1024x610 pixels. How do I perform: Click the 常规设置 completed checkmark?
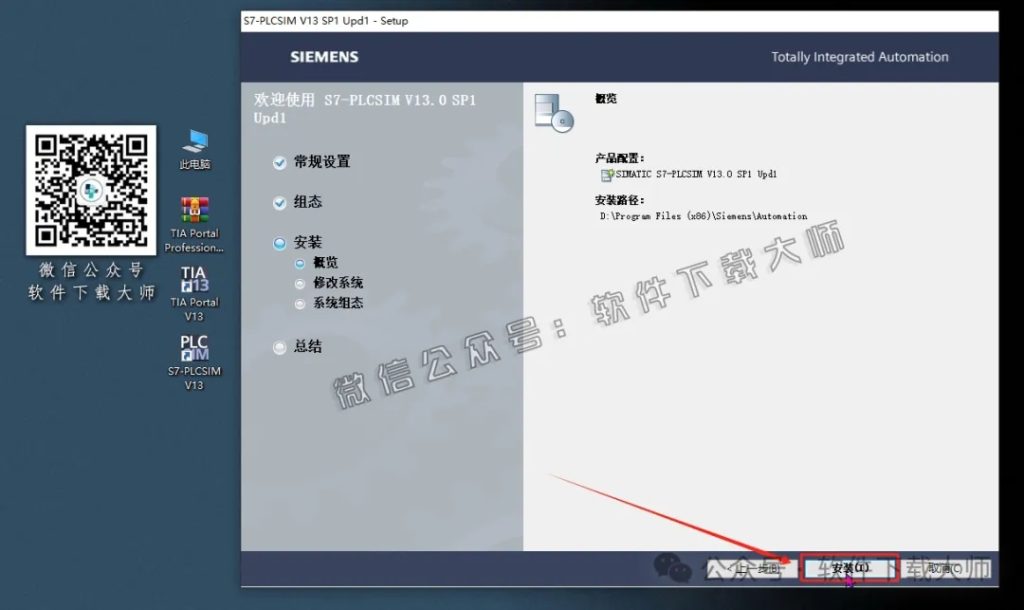(x=281, y=162)
